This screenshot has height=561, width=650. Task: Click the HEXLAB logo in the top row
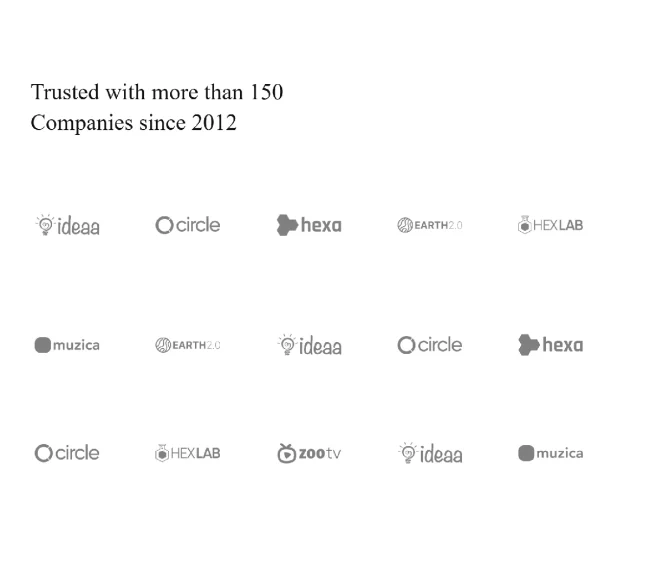tap(550, 225)
